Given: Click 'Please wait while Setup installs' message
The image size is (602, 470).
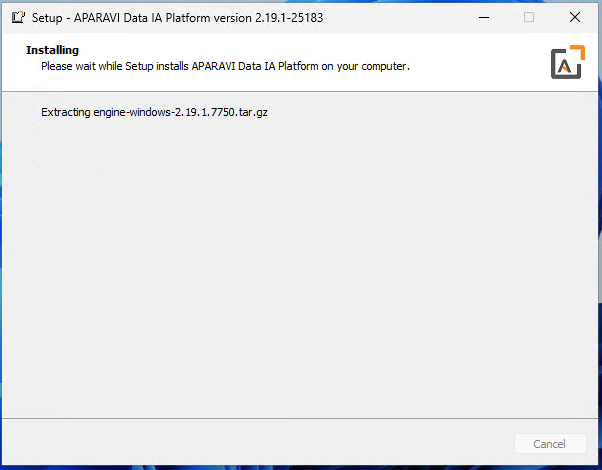Looking at the screenshot, I should pos(225,66).
